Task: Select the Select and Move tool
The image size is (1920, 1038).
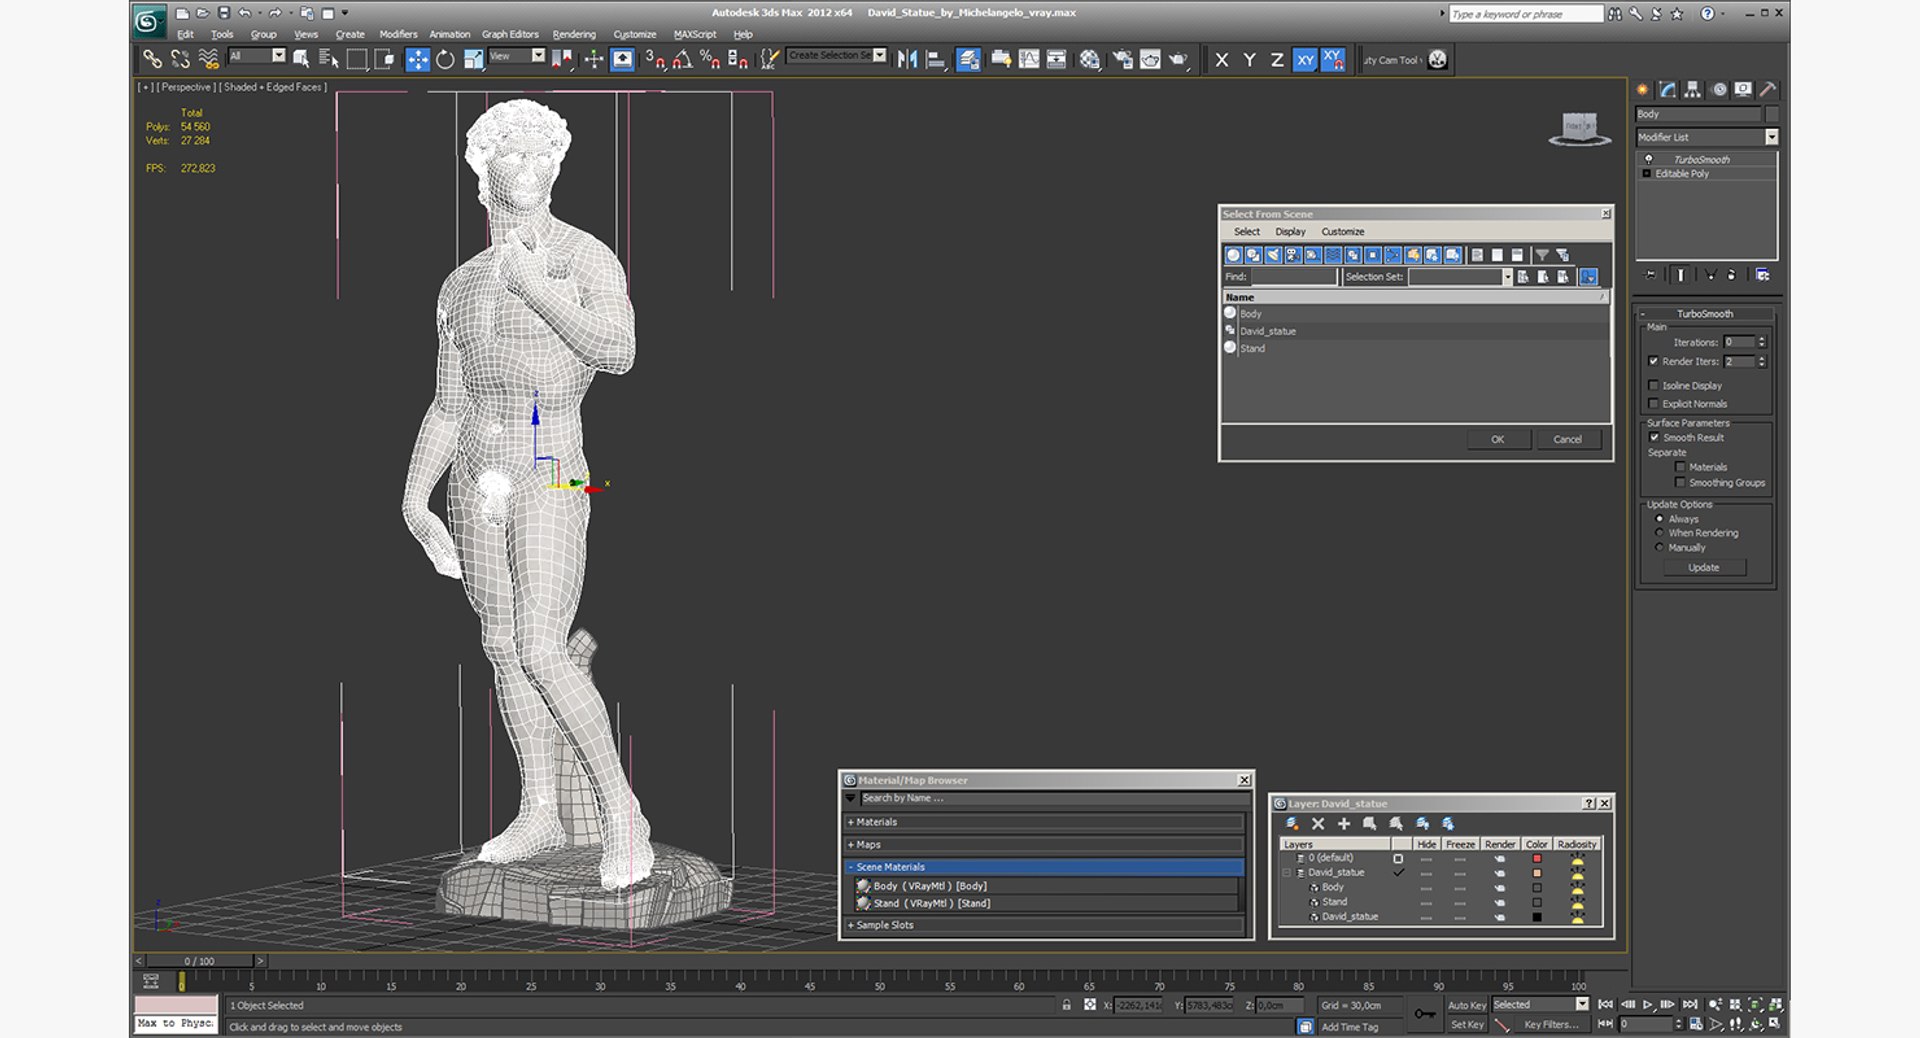Action: pos(417,60)
